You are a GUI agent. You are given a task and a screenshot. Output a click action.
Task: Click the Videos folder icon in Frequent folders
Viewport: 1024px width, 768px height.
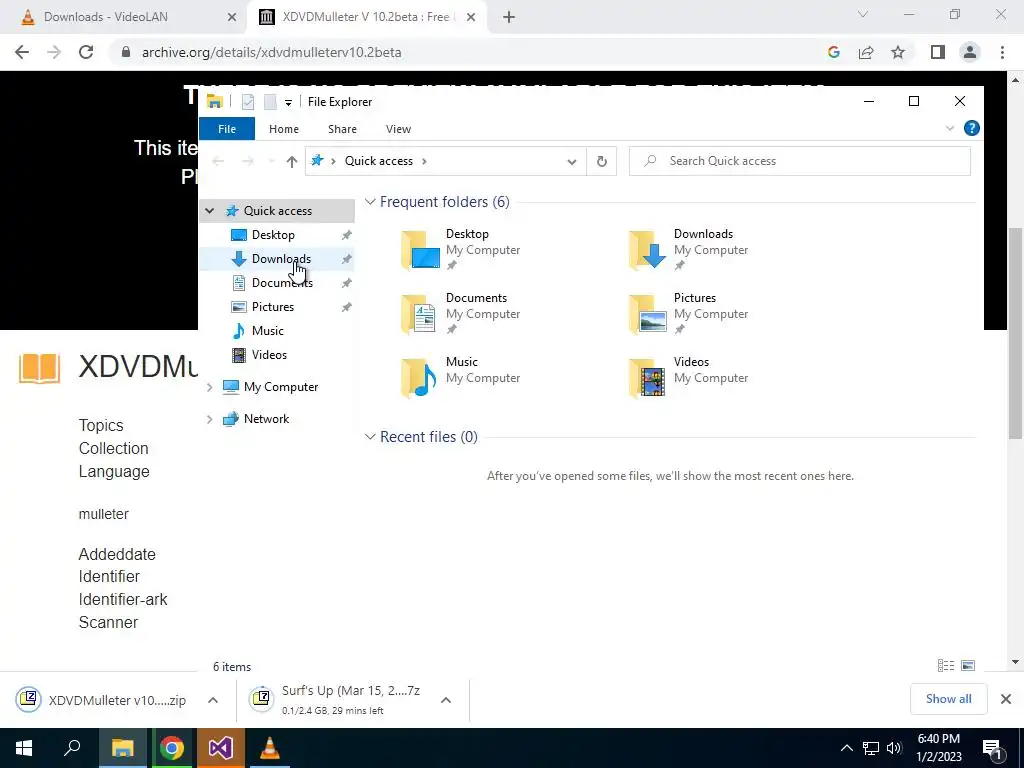click(648, 378)
